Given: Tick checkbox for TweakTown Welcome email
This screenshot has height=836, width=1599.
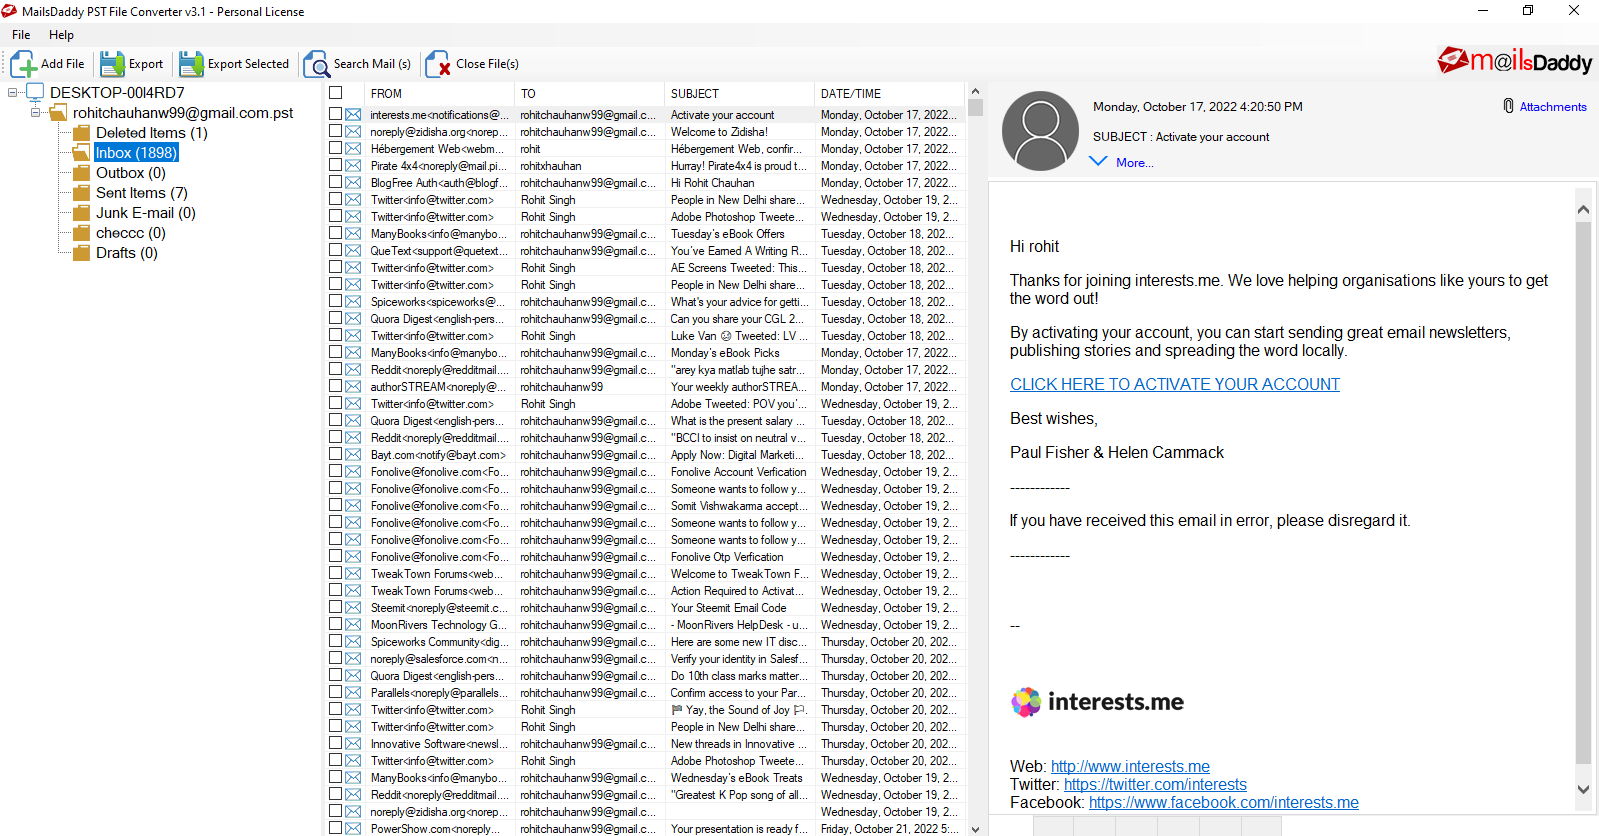Looking at the screenshot, I should point(336,574).
